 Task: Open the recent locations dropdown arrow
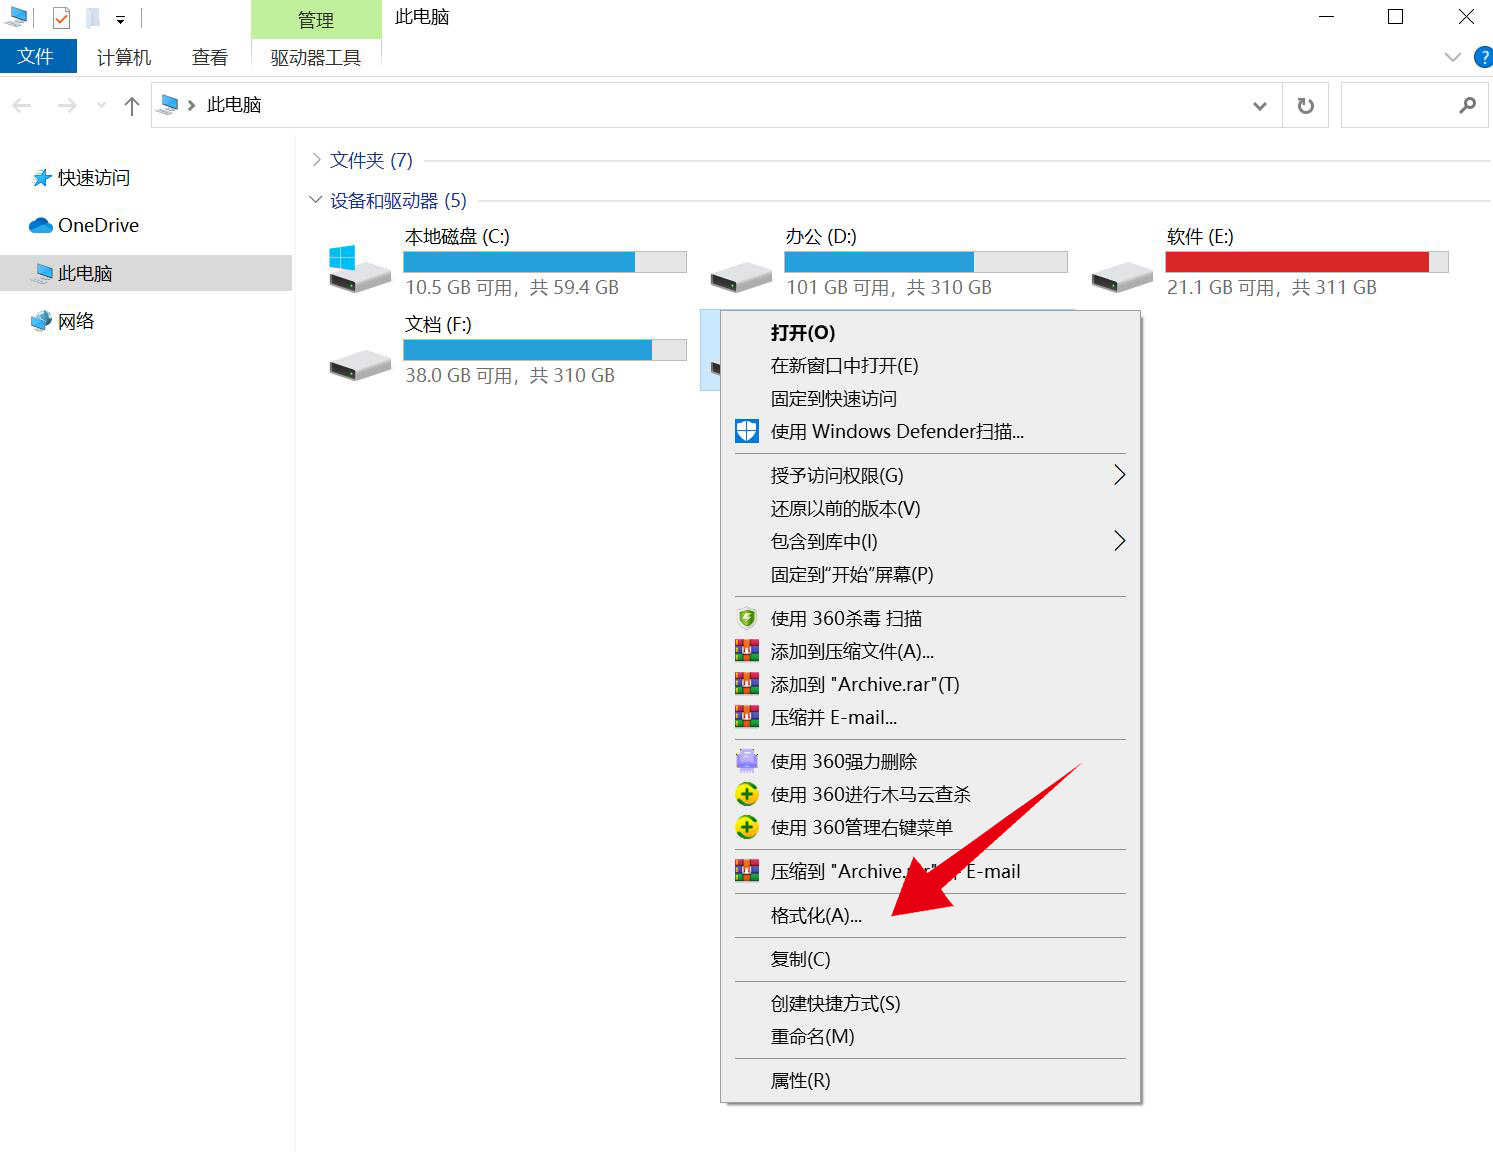(101, 105)
